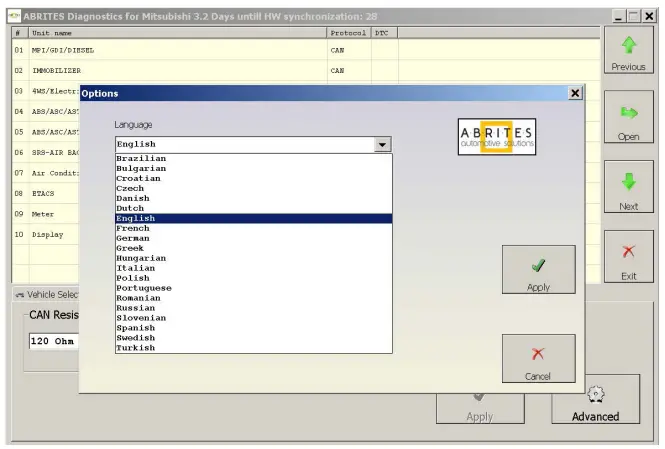Select unit row 01 MPI/GDI/DIESEL
This screenshot has width=665, height=449.
tap(306, 50)
